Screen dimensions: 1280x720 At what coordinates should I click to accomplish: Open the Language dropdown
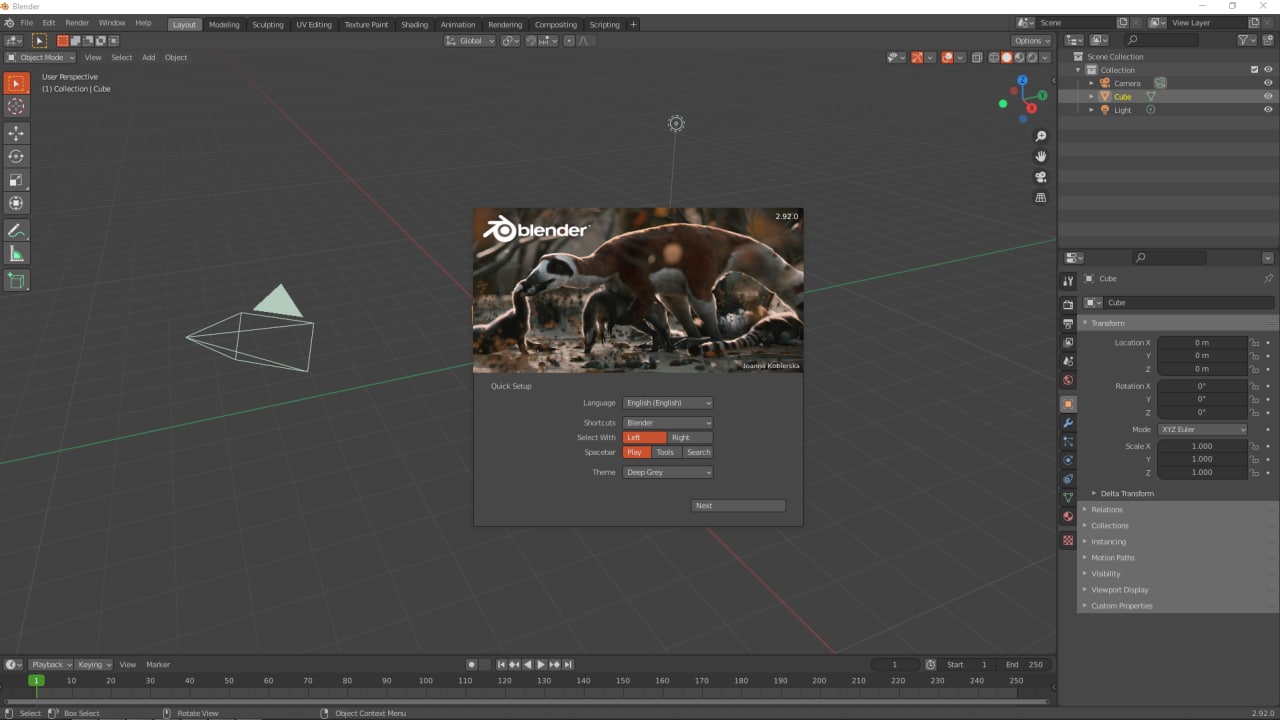click(x=668, y=403)
